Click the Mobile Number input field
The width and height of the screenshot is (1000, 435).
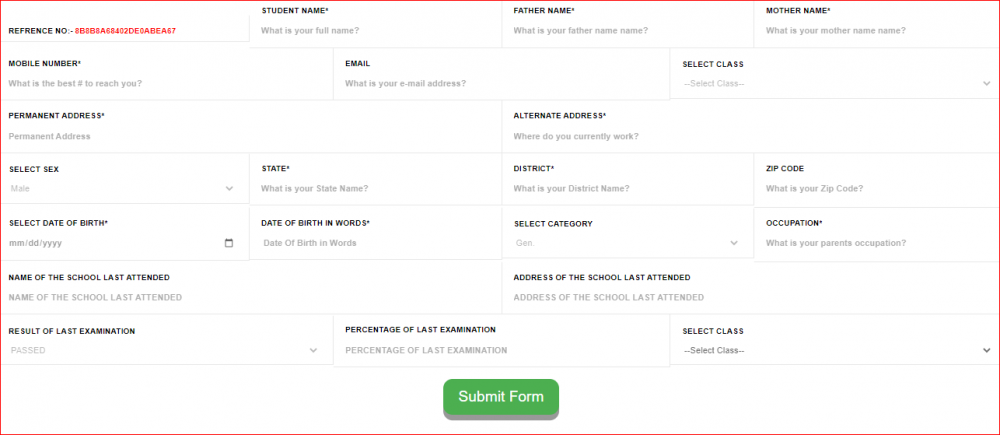click(166, 83)
